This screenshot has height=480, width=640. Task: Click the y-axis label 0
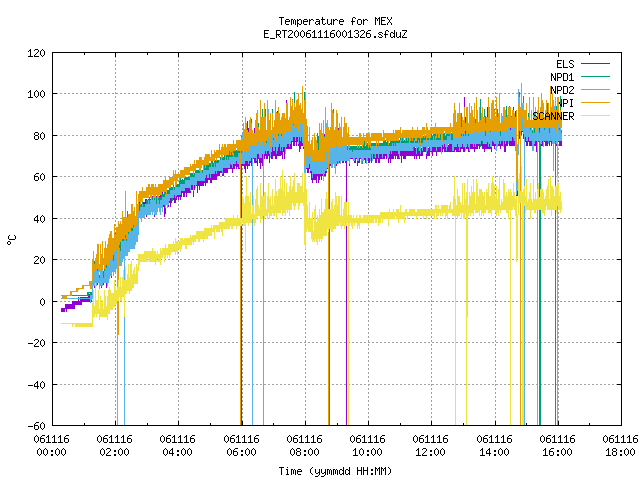(x=42, y=302)
